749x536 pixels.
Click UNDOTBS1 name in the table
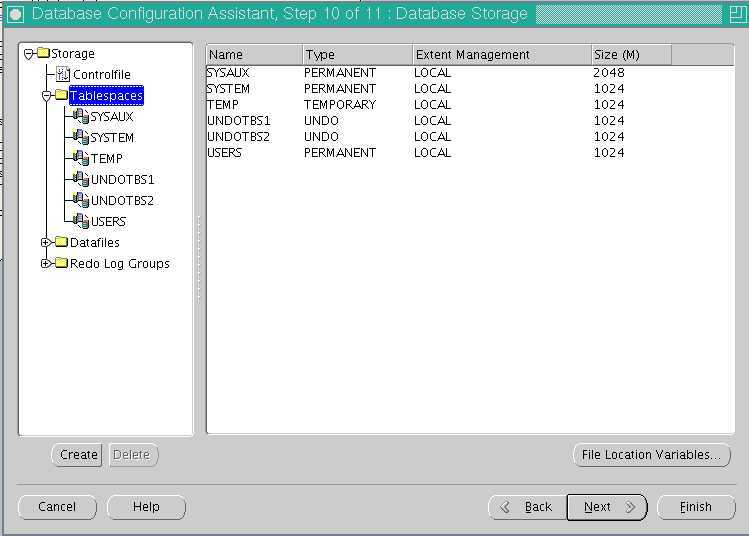click(x=239, y=120)
